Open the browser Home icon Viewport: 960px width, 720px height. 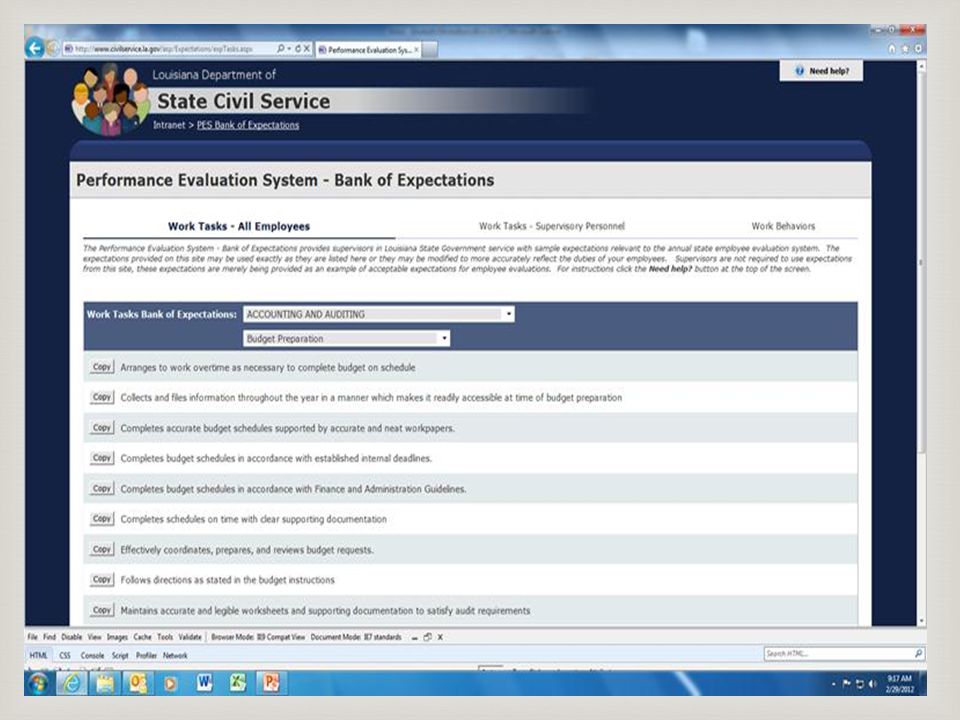pyautogui.click(x=891, y=48)
